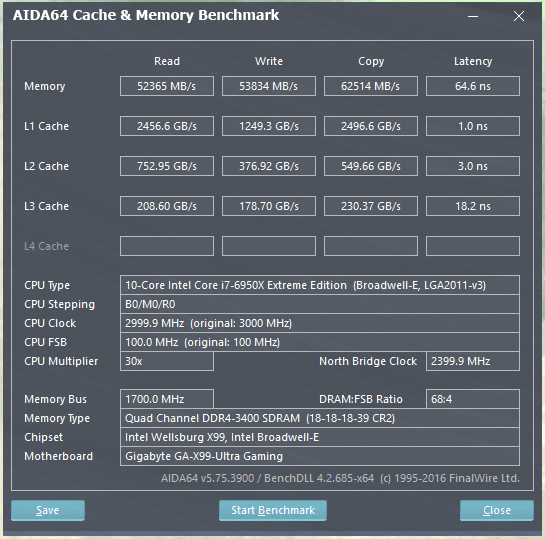Click the Memory row label
The width and height of the screenshot is (545, 539).
click(44, 86)
